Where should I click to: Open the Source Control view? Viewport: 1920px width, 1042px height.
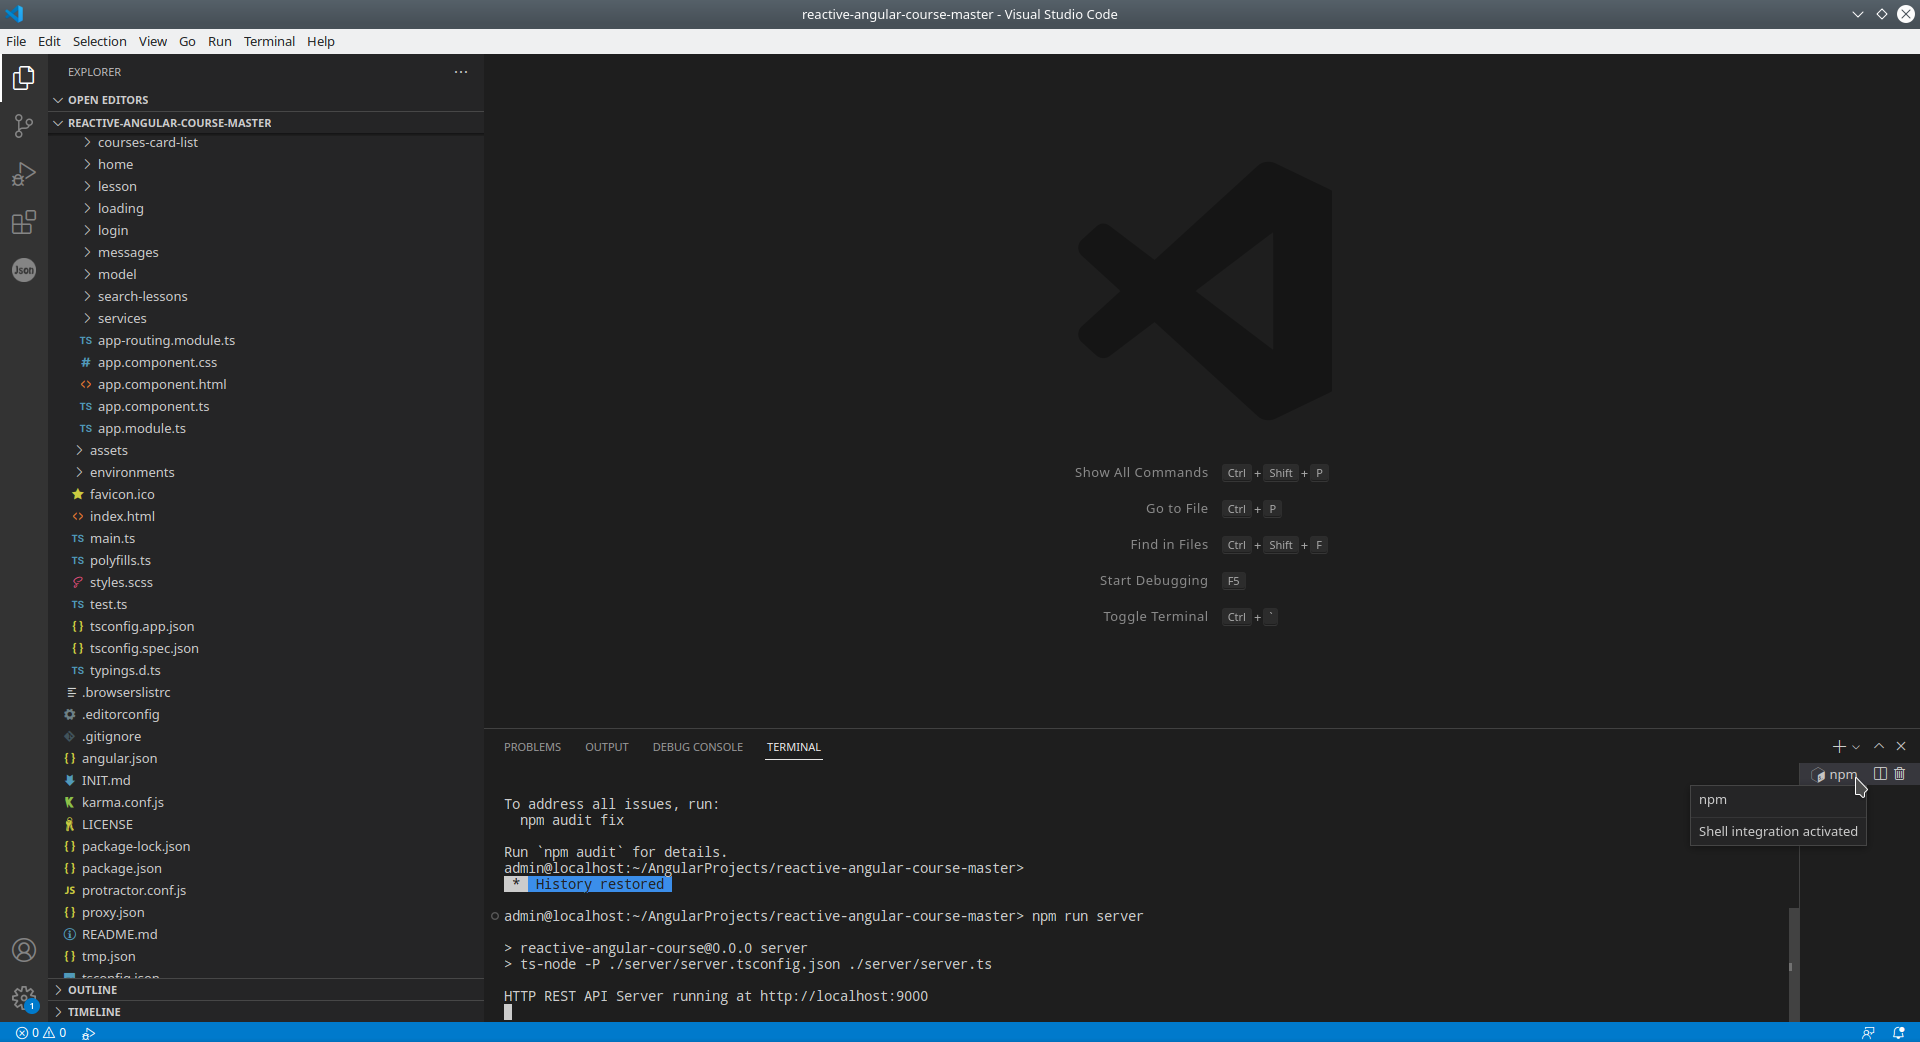(24, 126)
